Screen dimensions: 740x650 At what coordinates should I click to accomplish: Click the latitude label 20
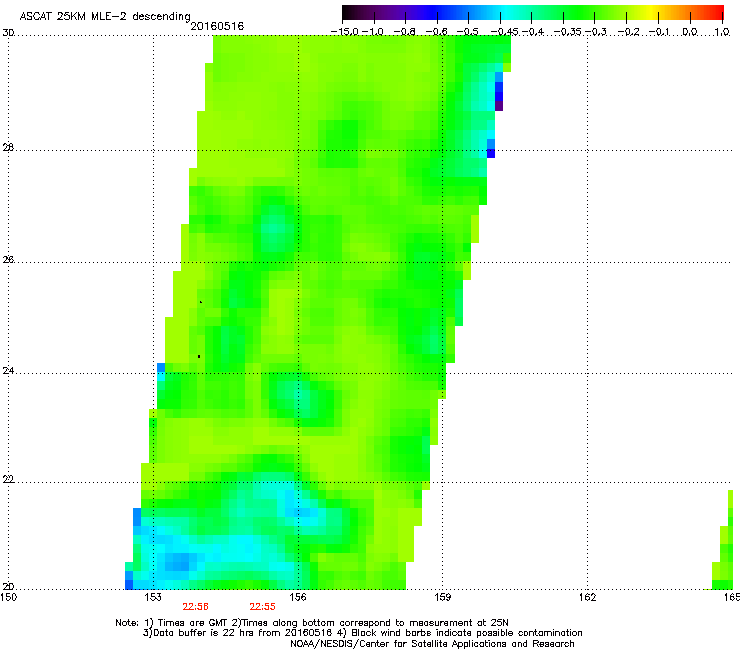pyautogui.click(x=8, y=587)
